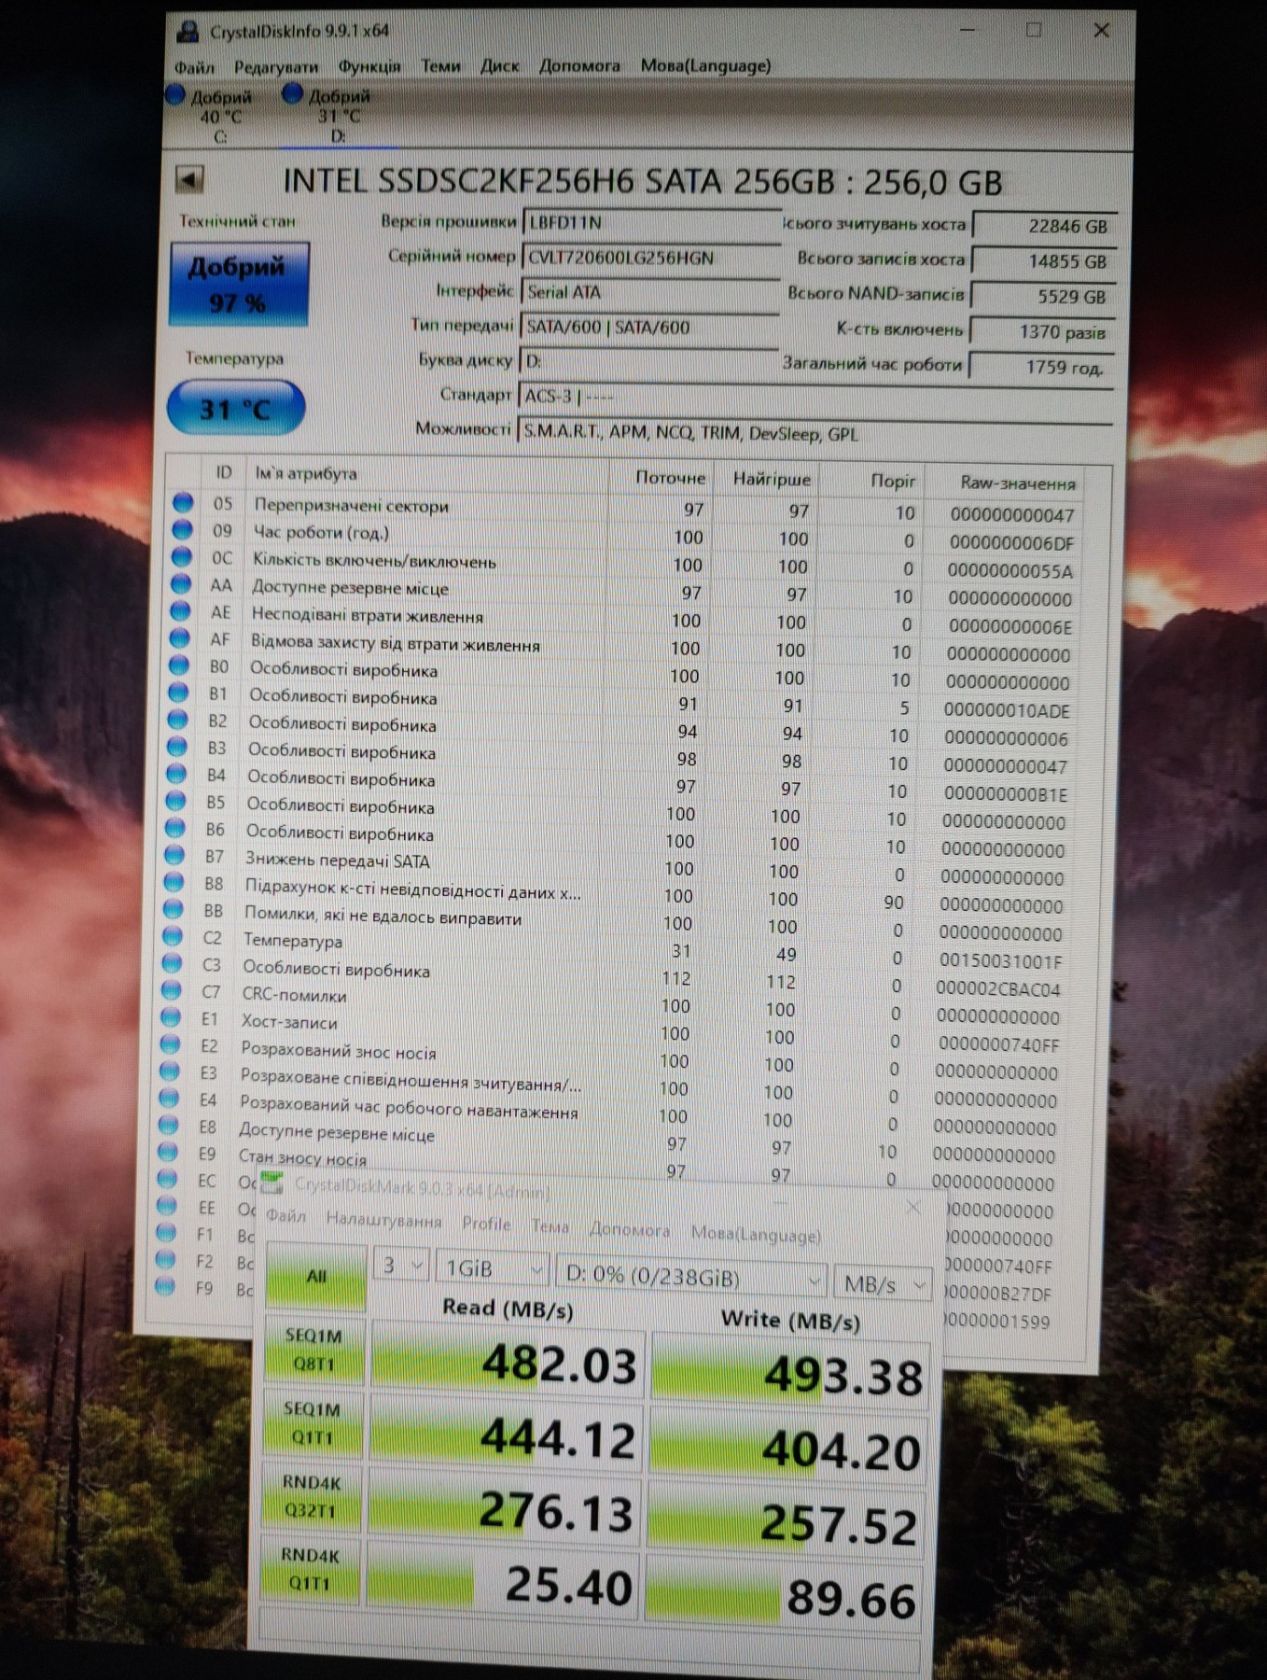Click the previous disk arrow icon
Viewport: 1267px width, 1680px height.
189,180
